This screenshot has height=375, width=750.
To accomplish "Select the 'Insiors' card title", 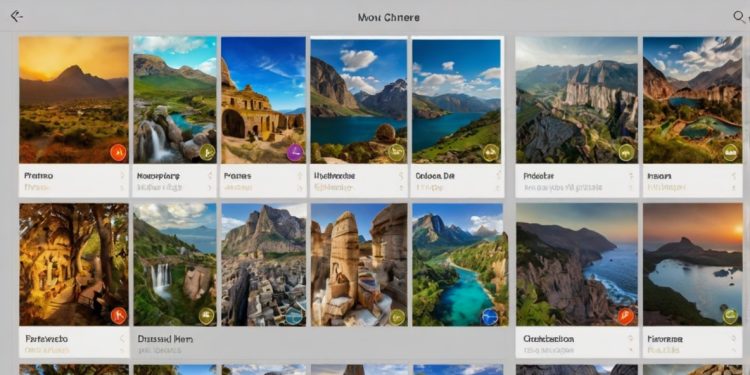I will pos(659,176).
